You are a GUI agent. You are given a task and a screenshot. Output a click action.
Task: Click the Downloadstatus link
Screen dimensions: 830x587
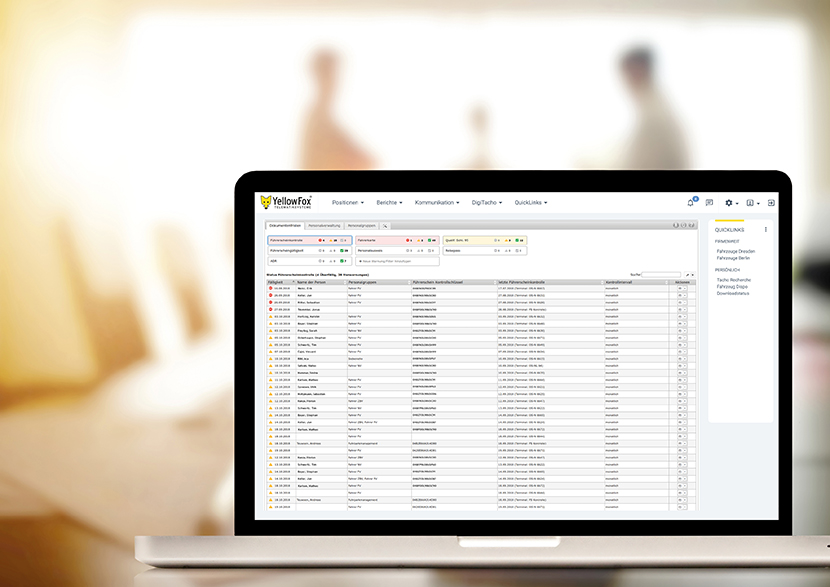coord(734,294)
